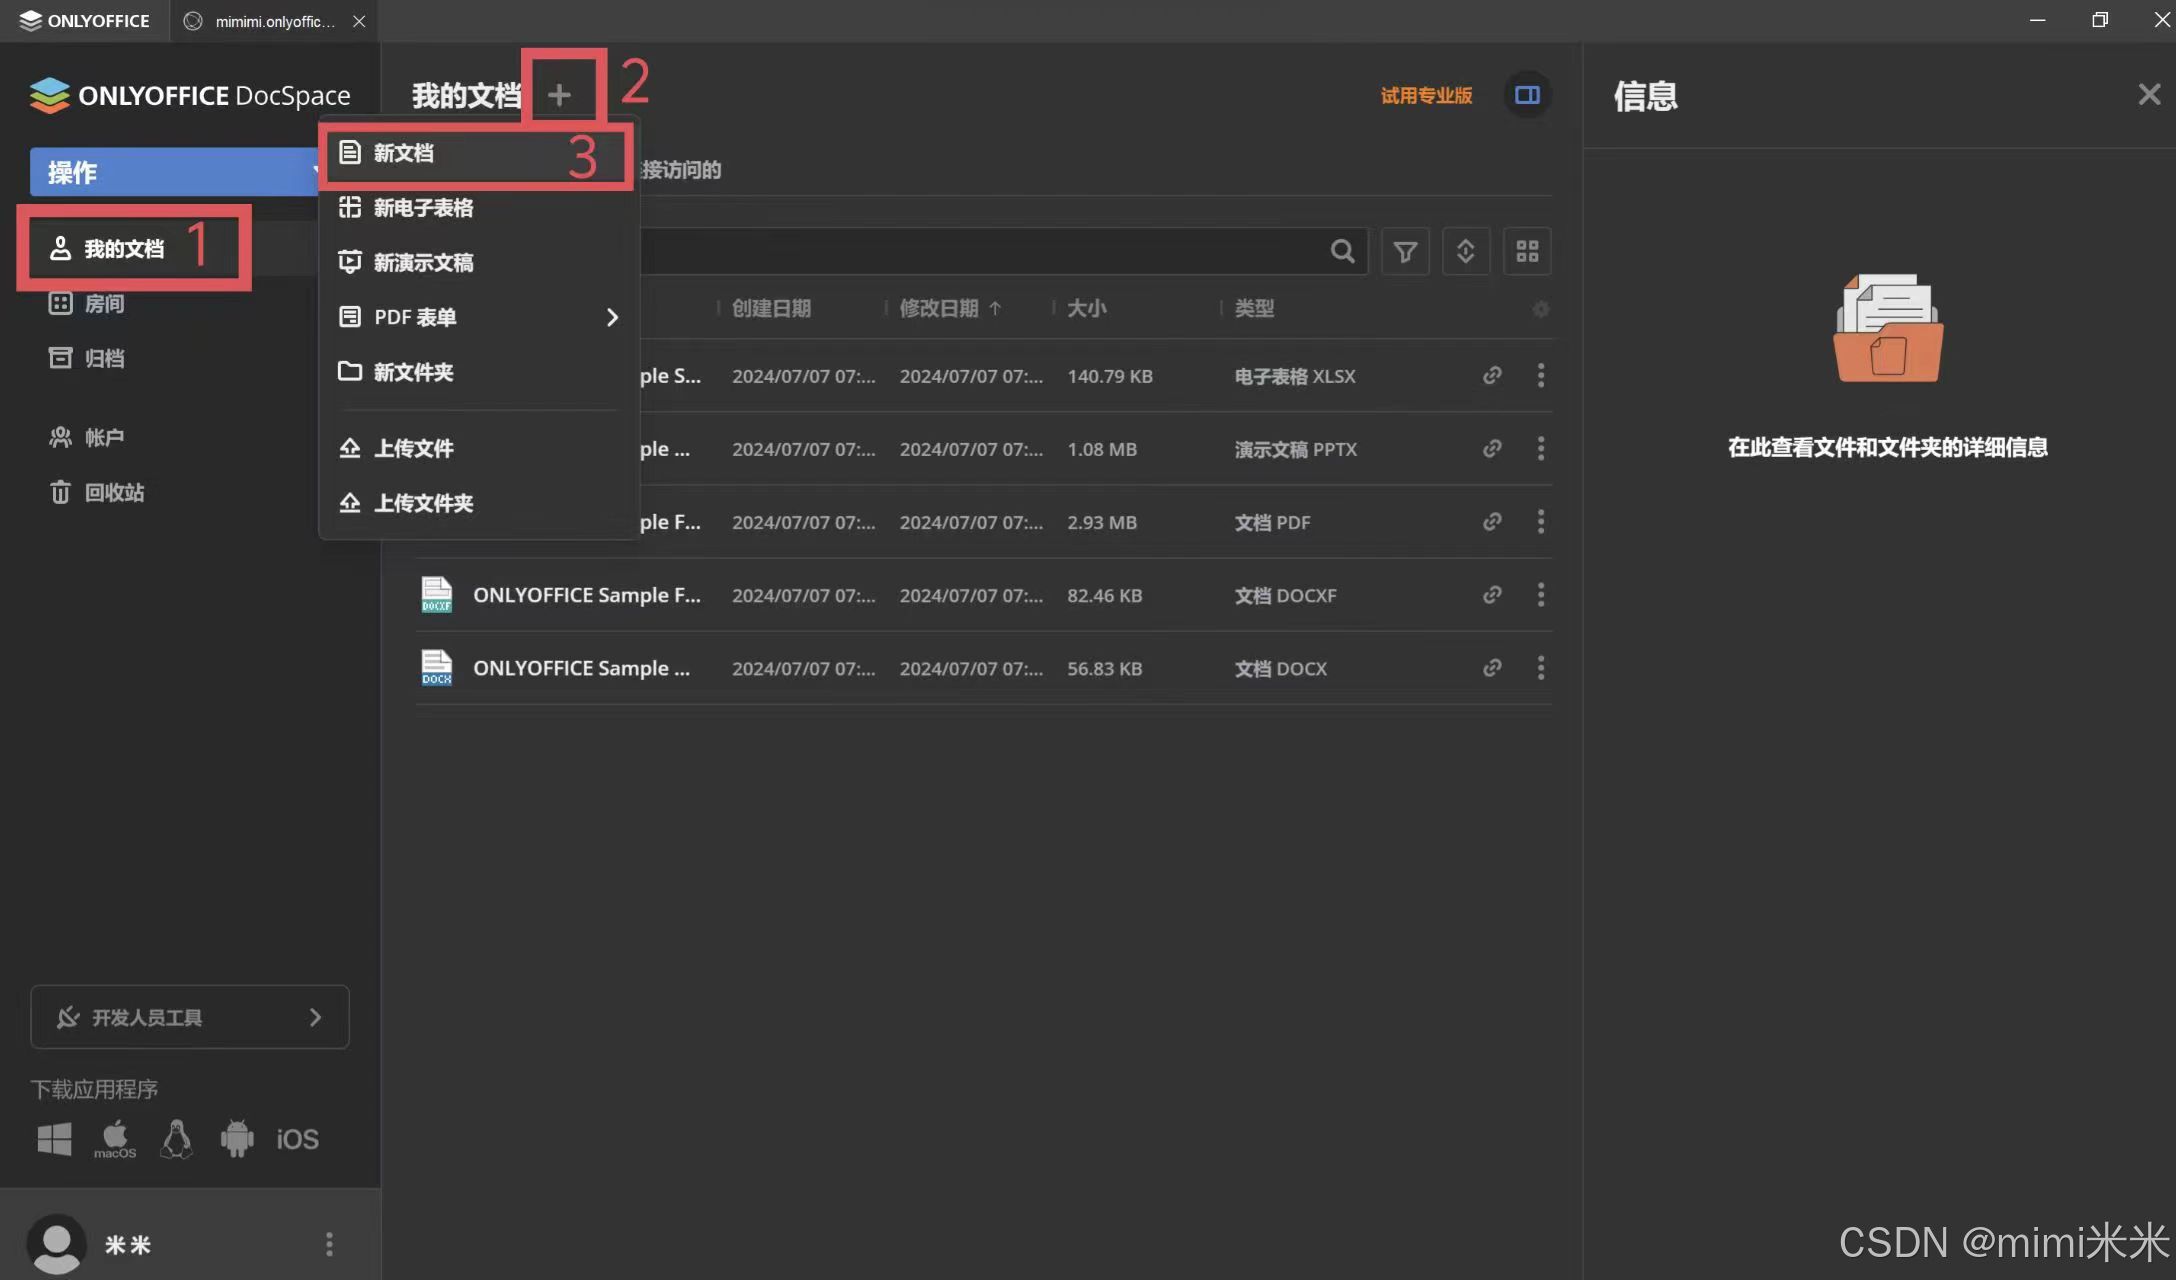Open three-dot menu for PPTX row
Screen dimensions: 2176x1280
1541,448
